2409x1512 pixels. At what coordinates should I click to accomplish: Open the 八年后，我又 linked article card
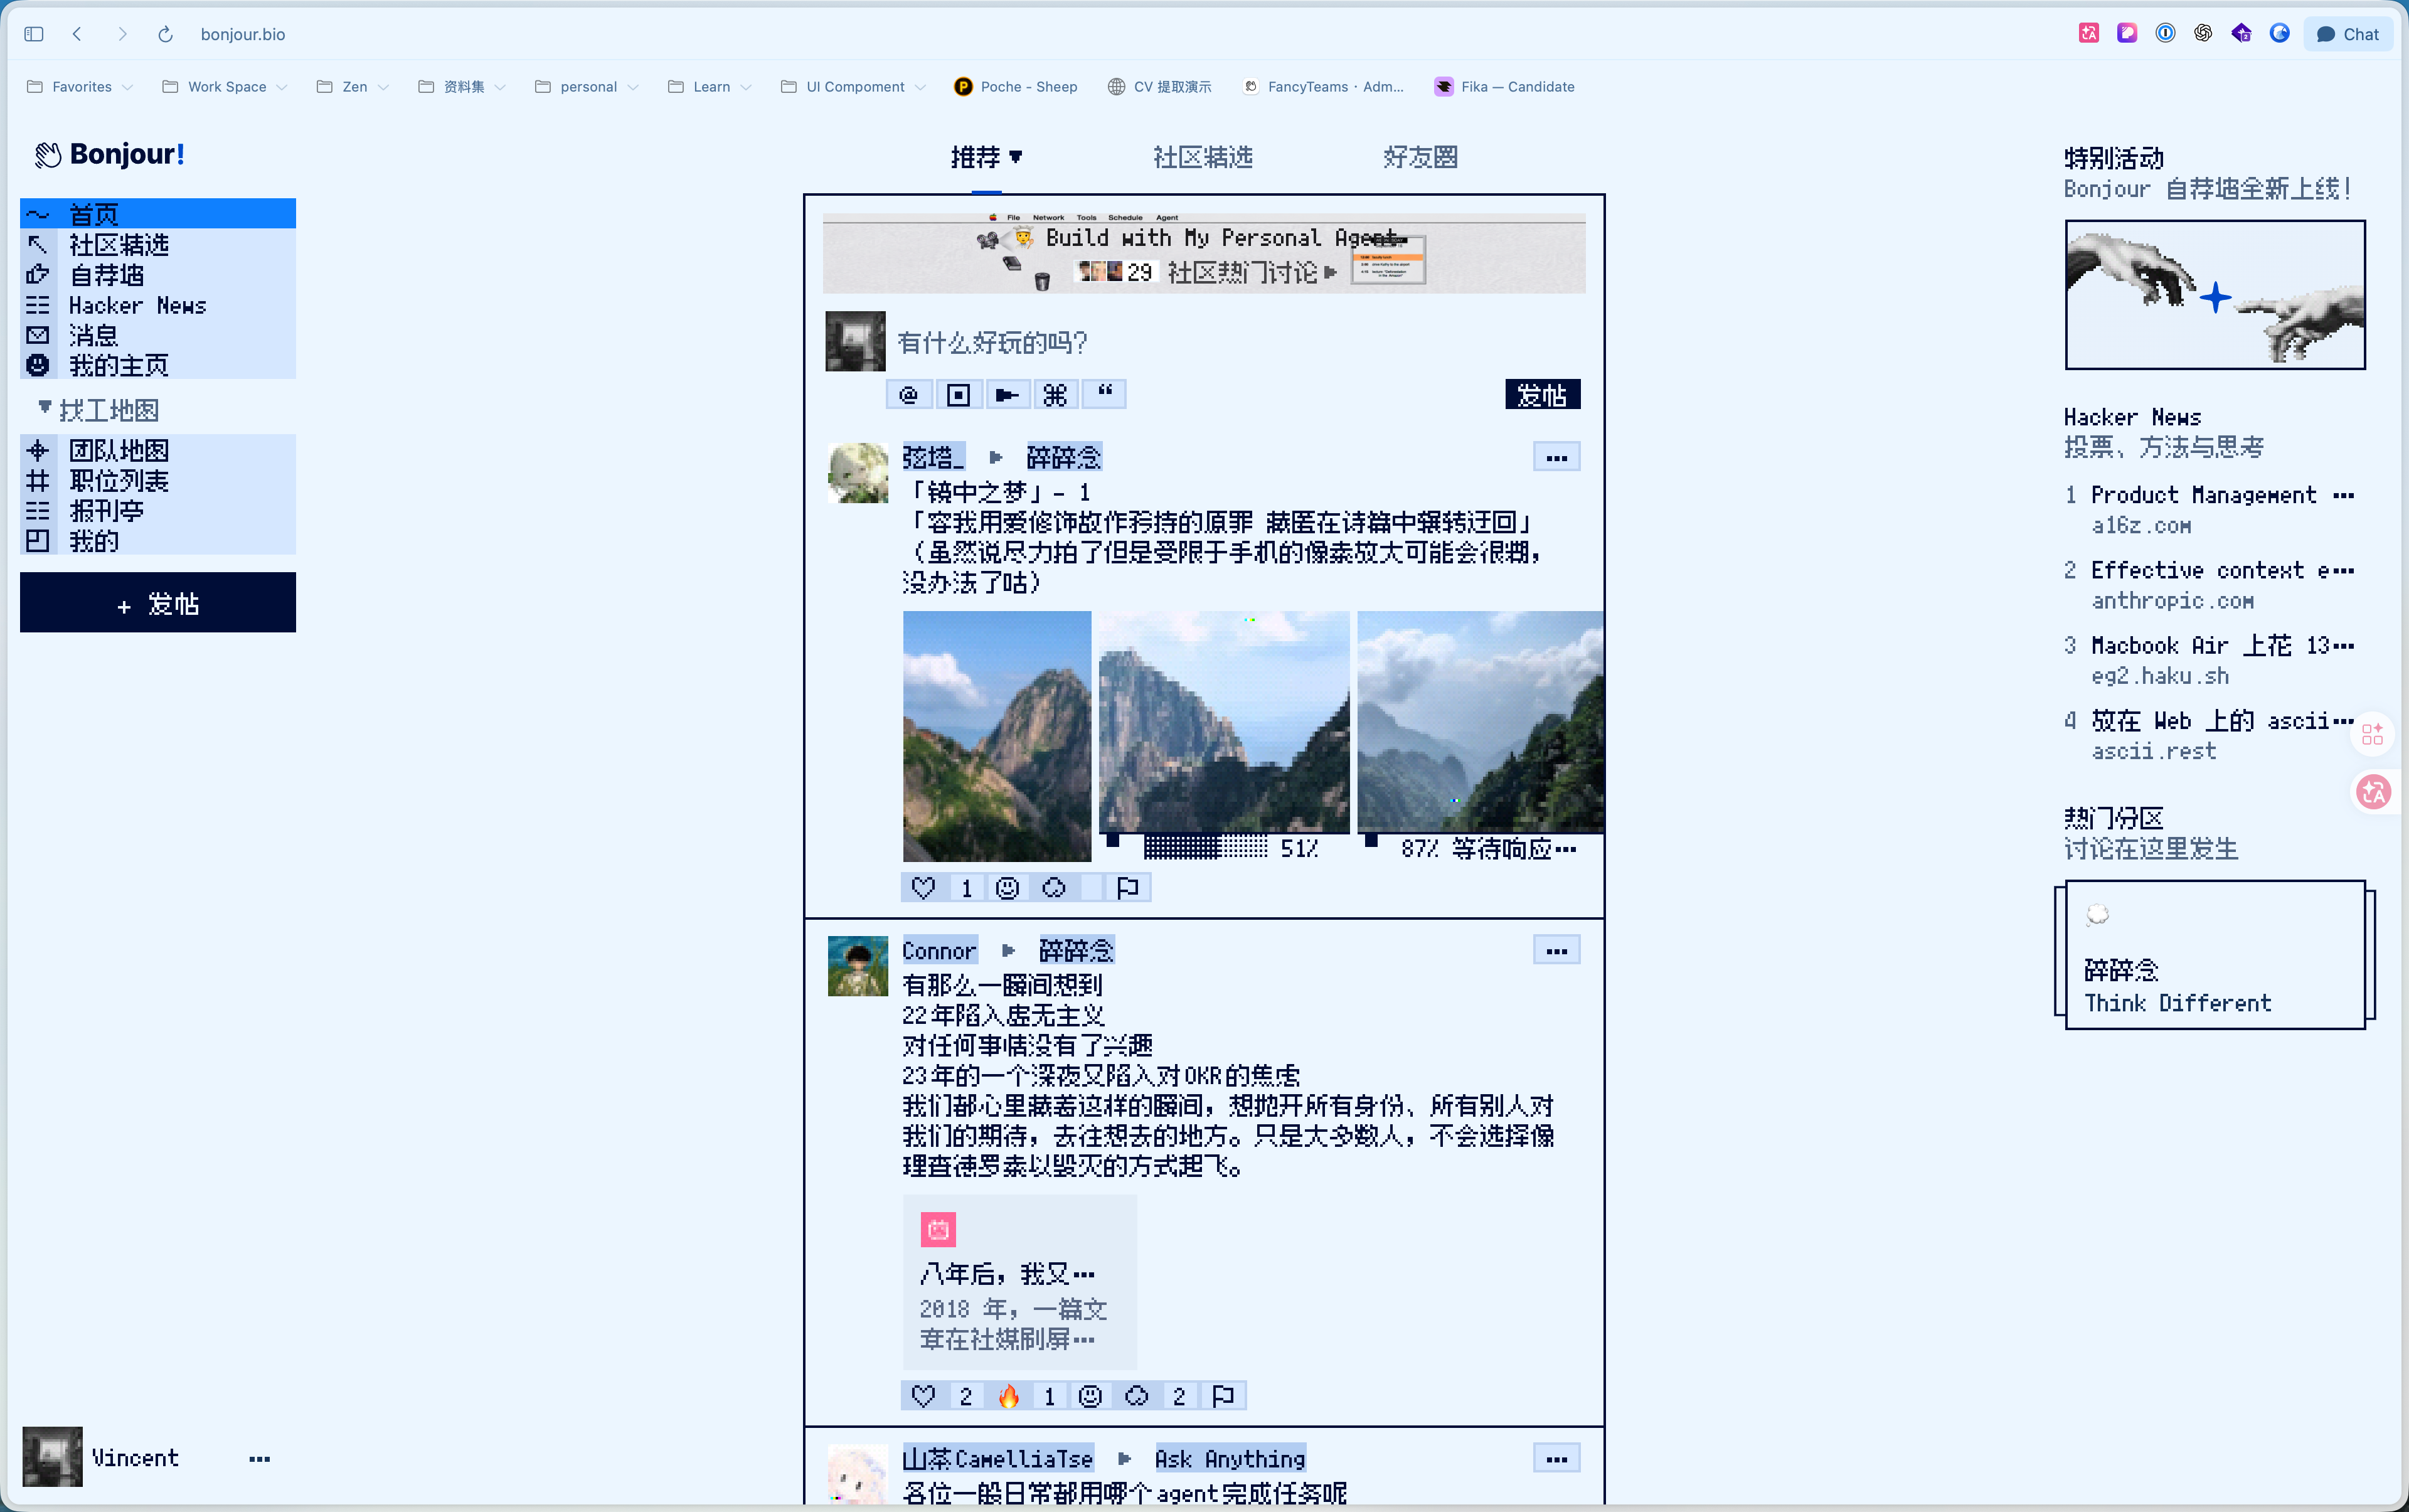[1019, 1282]
